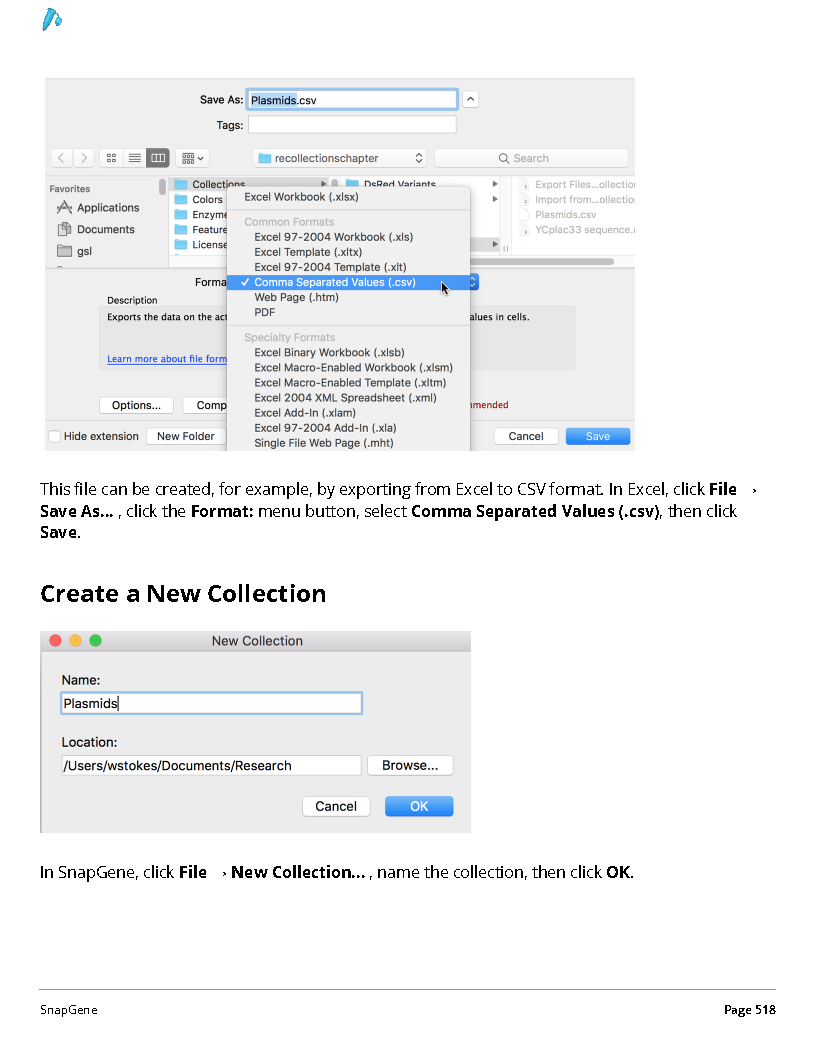This screenshot has width=816, height=1056.
Task: Open Learn more about file formats link
Action: pyautogui.click(x=166, y=359)
